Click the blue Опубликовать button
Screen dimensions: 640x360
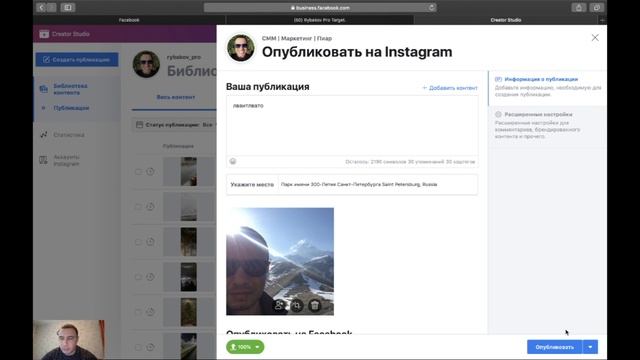554,347
